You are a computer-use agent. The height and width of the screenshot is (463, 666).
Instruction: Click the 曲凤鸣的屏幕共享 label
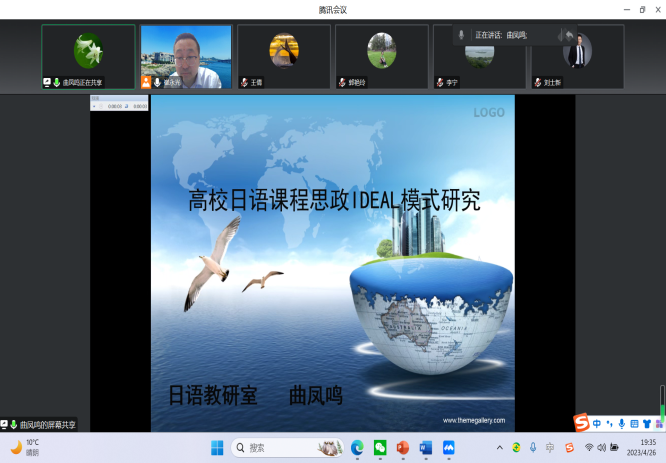pyautogui.click(x=45, y=425)
